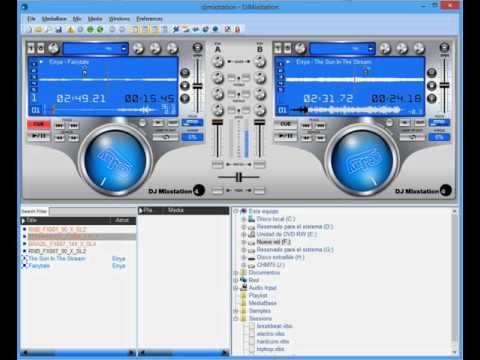Click channel B volume fader handle

coord(259,122)
